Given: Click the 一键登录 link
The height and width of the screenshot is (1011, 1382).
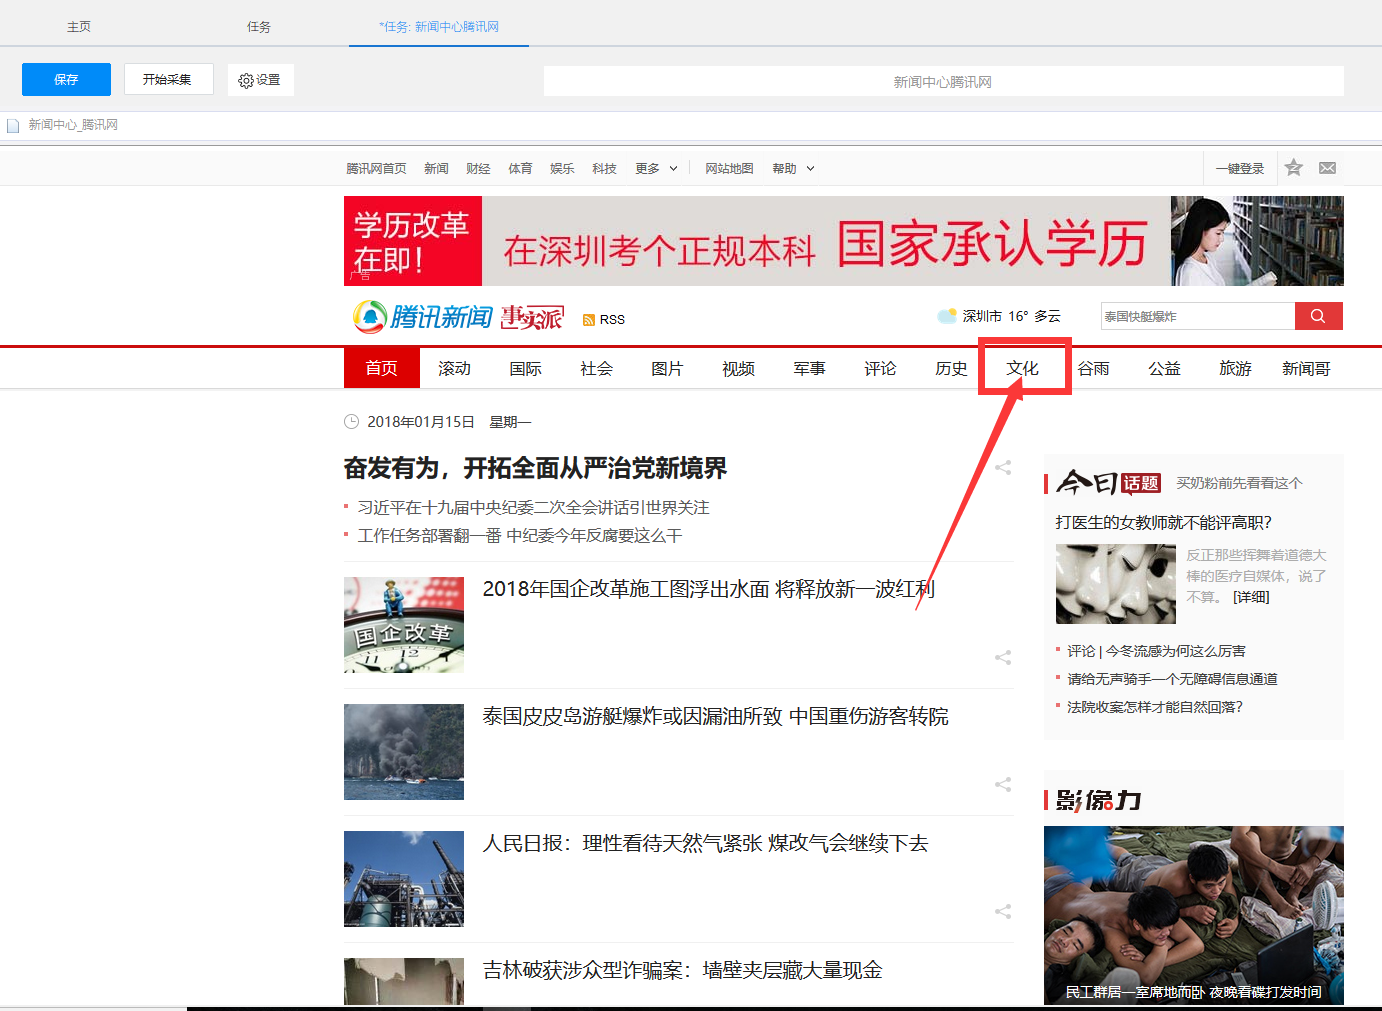Looking at the screenshot, I should [1239, 168].
